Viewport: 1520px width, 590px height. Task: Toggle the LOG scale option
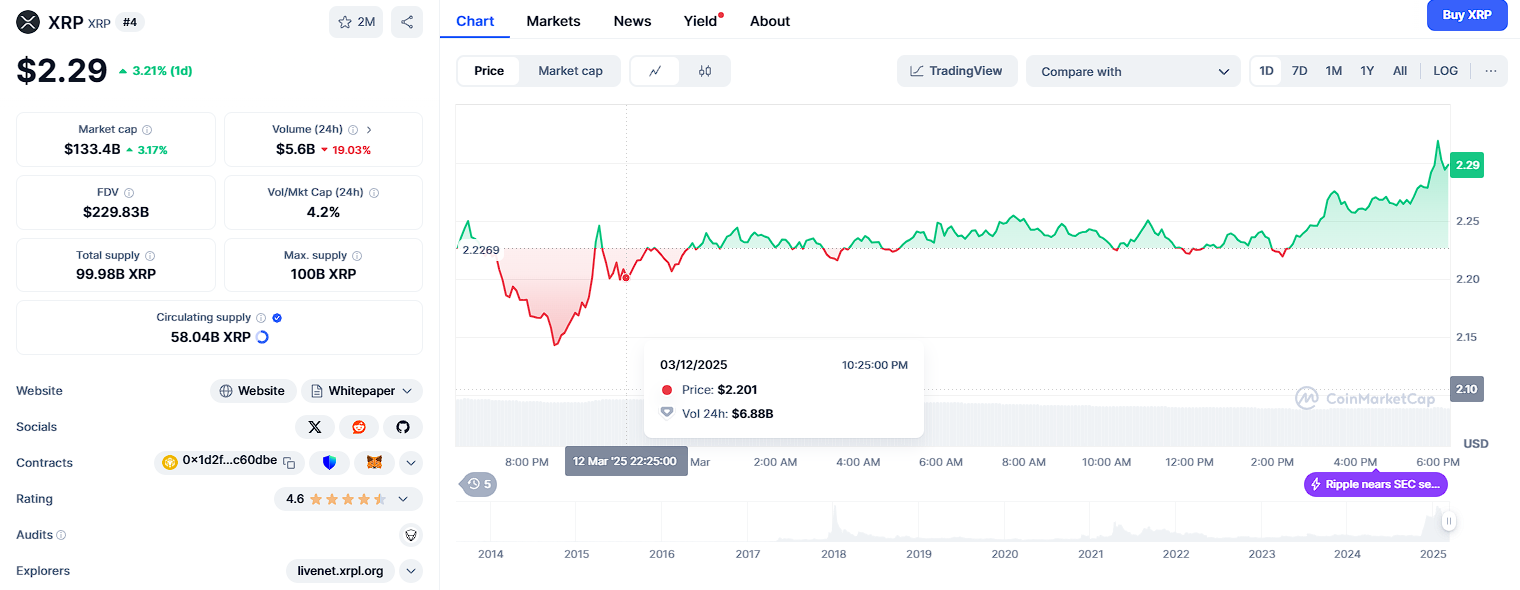point(1445,71)
